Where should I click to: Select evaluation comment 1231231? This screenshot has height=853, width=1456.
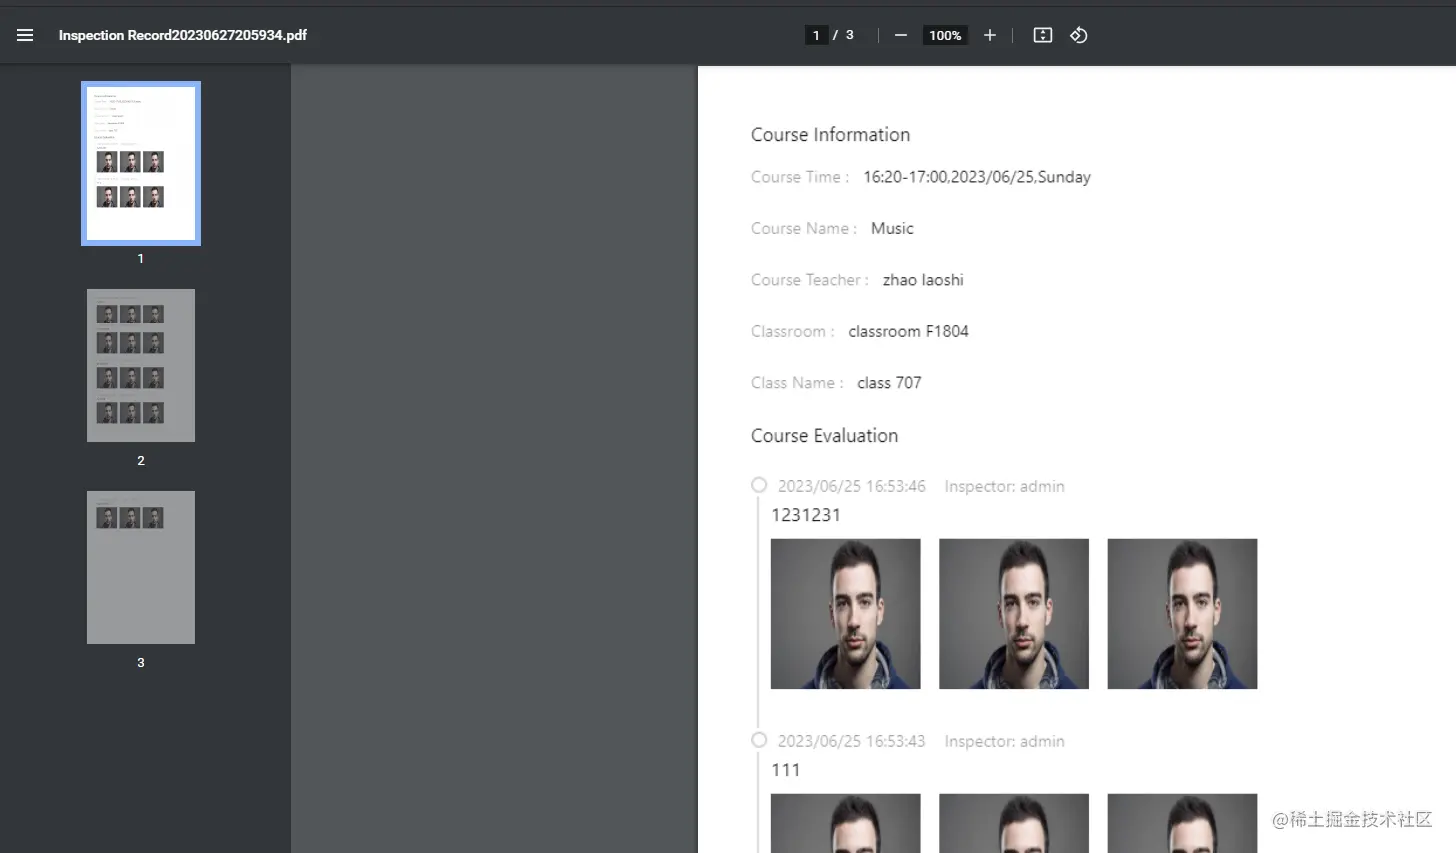[806, 515]
